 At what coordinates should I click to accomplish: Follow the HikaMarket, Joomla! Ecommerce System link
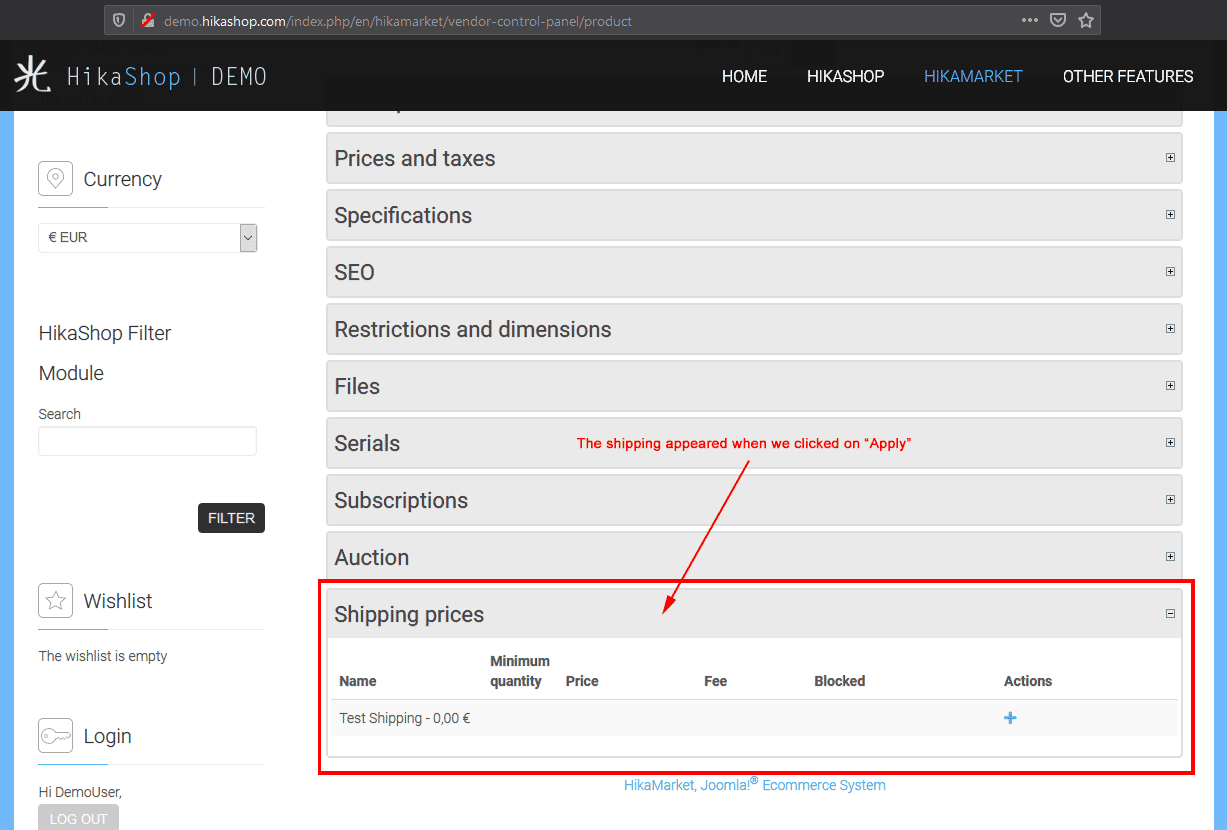pos(754,785)
